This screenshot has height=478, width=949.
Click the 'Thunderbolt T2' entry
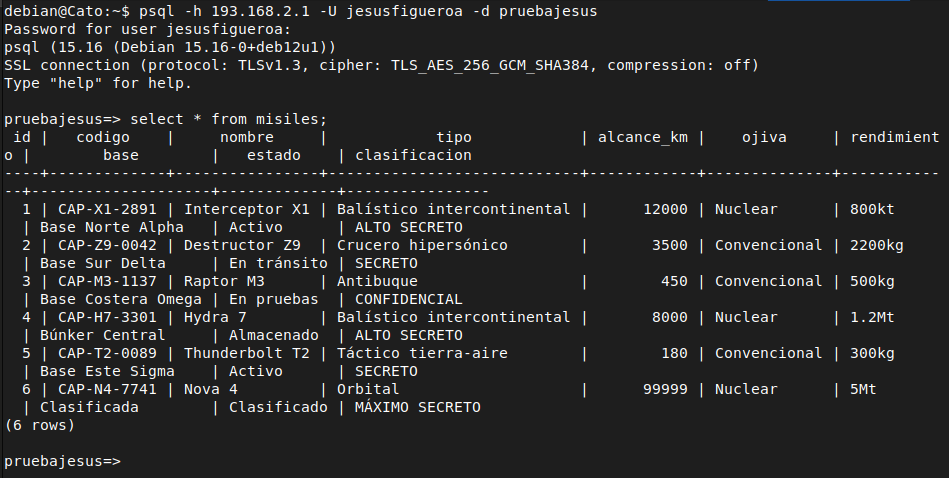point(247,353)
